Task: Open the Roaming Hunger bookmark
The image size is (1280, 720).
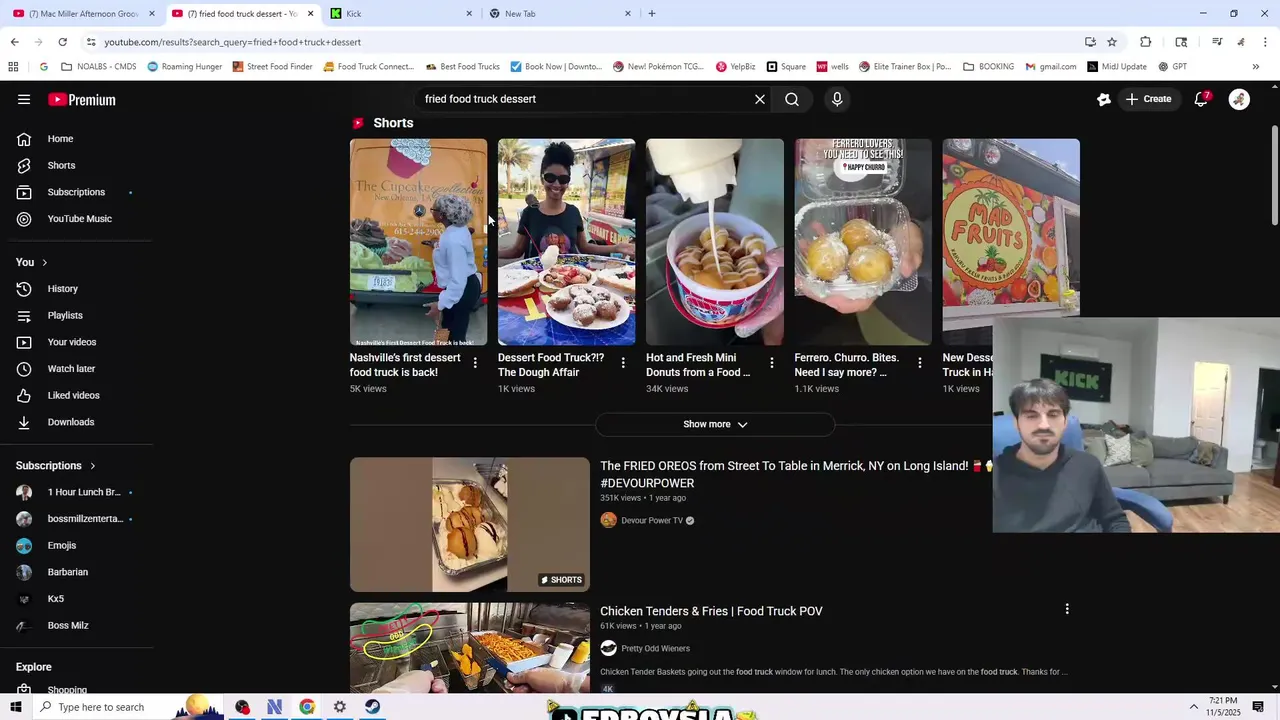Action: (x=185, y=67)
